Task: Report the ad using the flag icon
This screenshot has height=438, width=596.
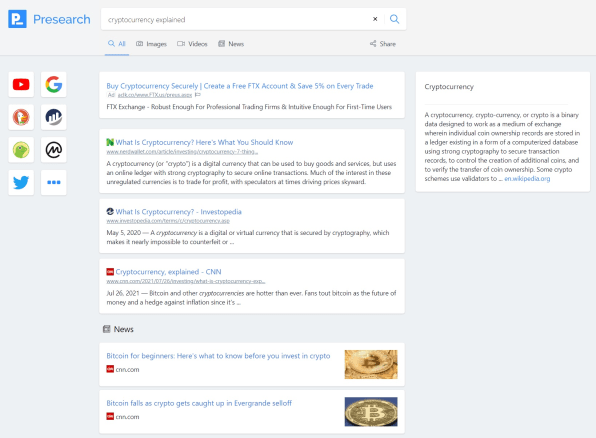Action: click(198, 95)
